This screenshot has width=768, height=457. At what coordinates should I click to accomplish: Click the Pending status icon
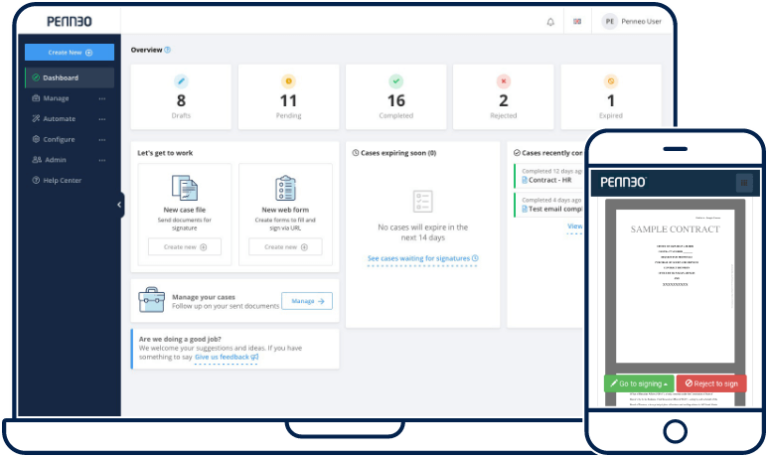[x=289, y=80]
